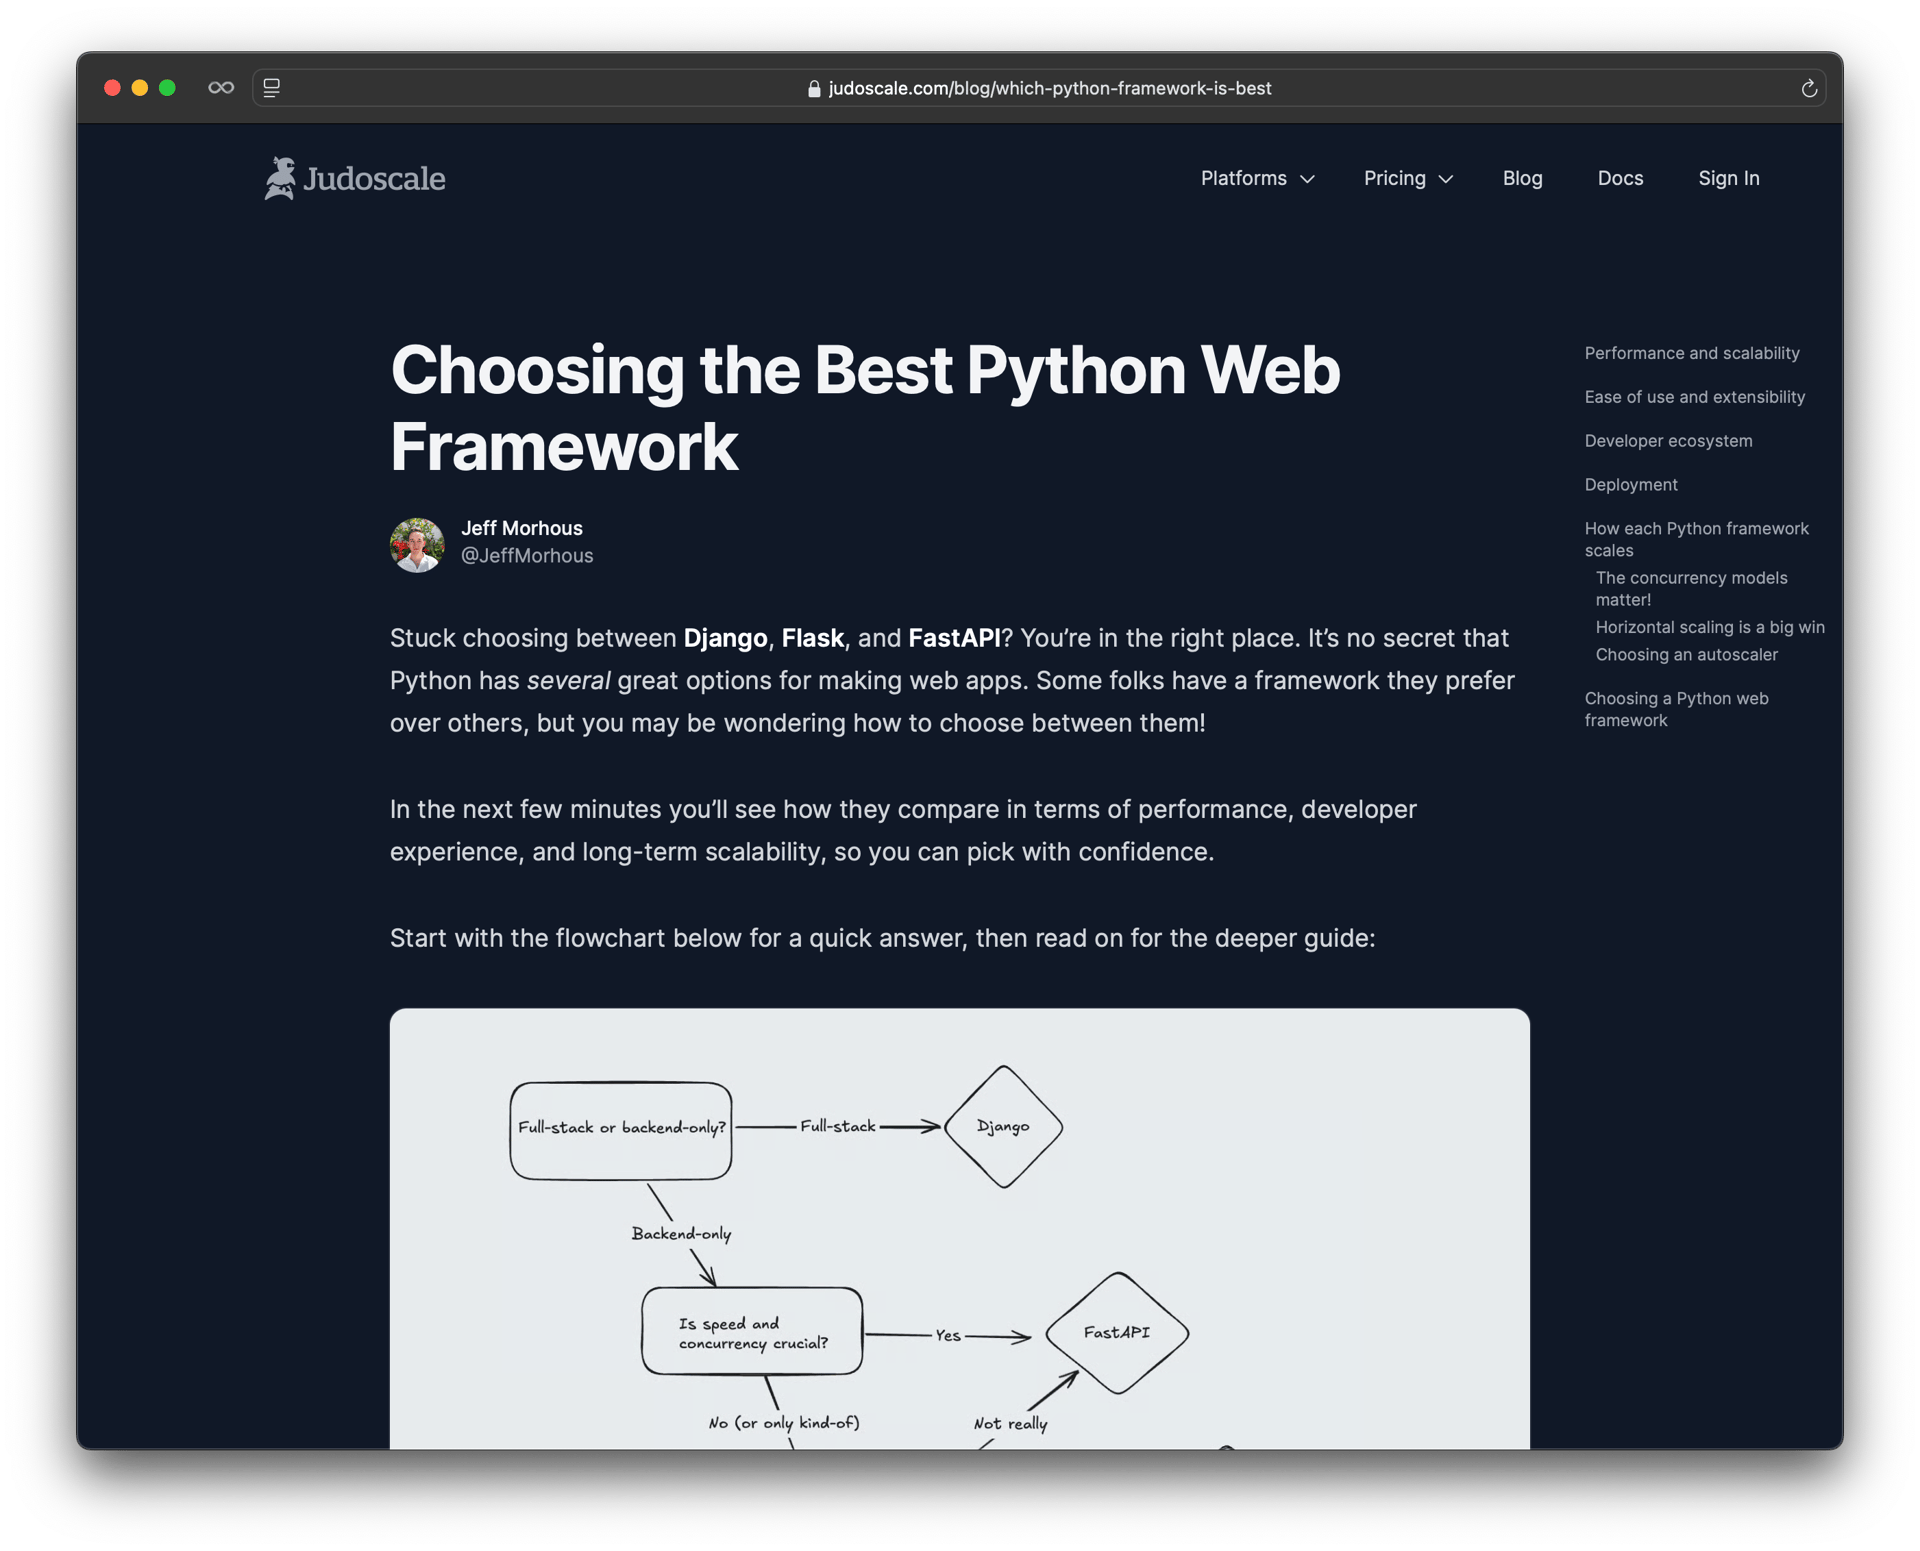This screenshot has width=1920, height=1551.
Task: Expand the Pricing dropdown chevron
Action: (x=1445, y=179)
